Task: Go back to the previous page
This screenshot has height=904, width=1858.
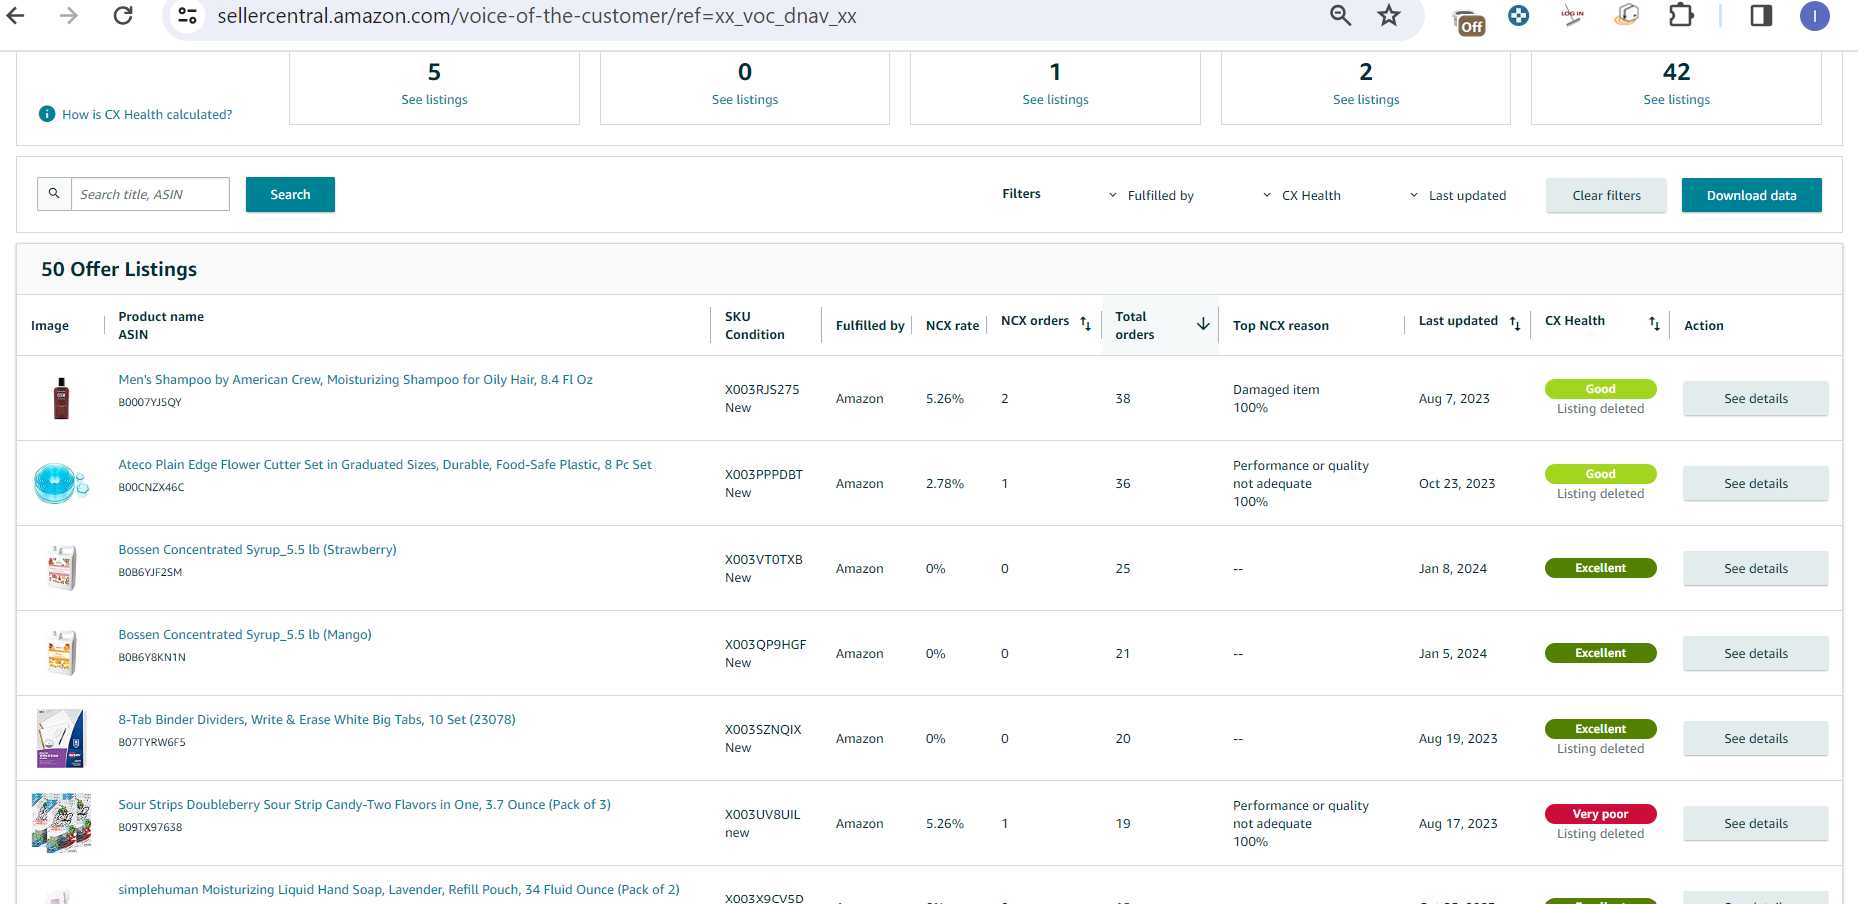Action: pos(16,16)
